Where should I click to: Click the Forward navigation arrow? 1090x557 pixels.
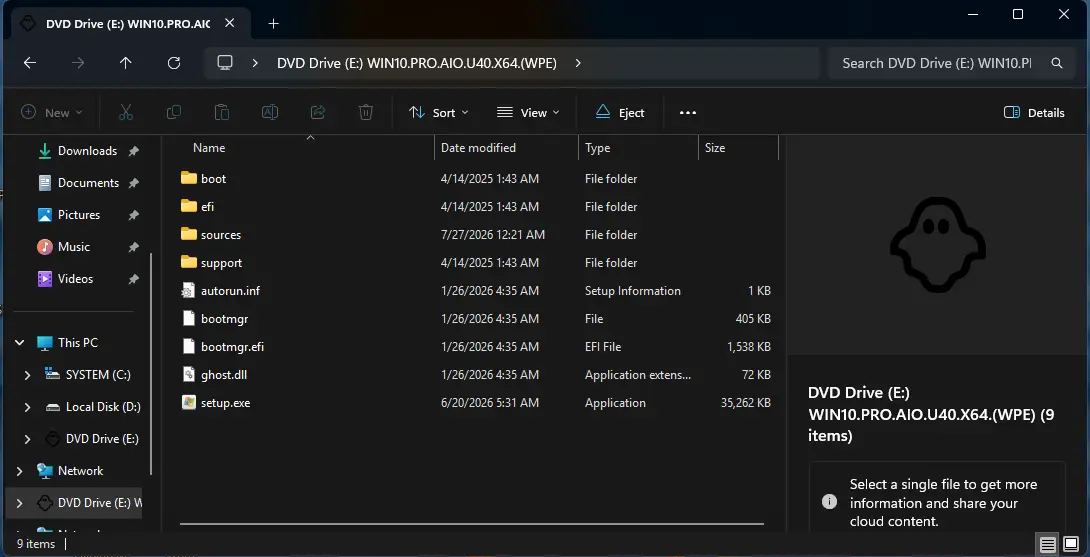click(78, 63)
